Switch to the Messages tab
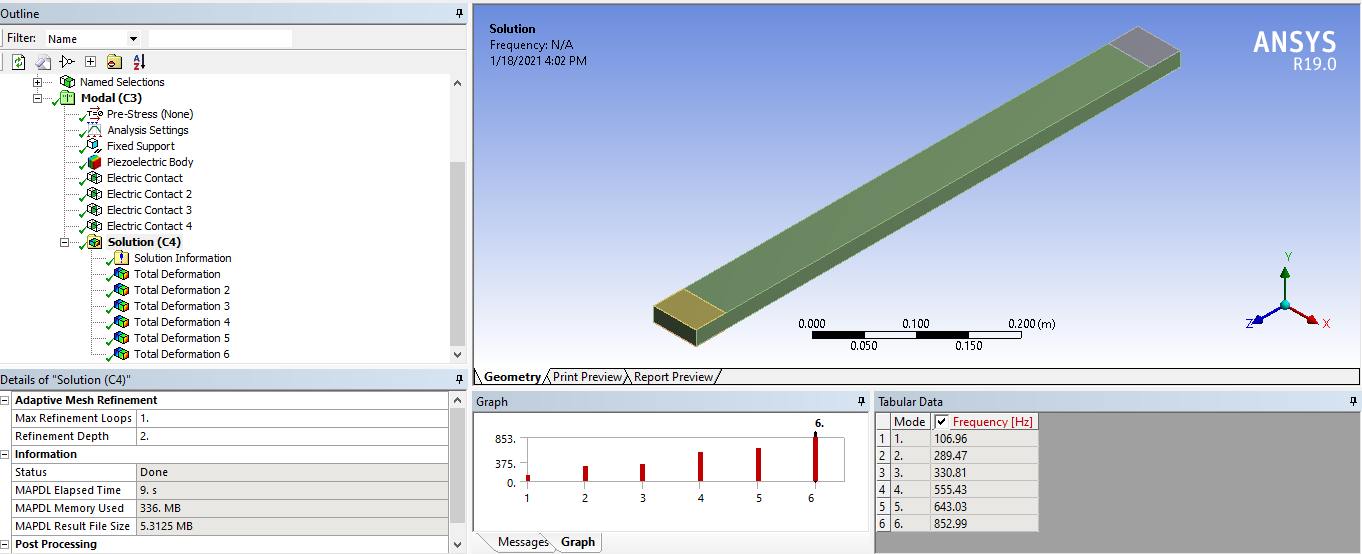The width and height of the screenshot is (1362, 554). click(523, 542)
